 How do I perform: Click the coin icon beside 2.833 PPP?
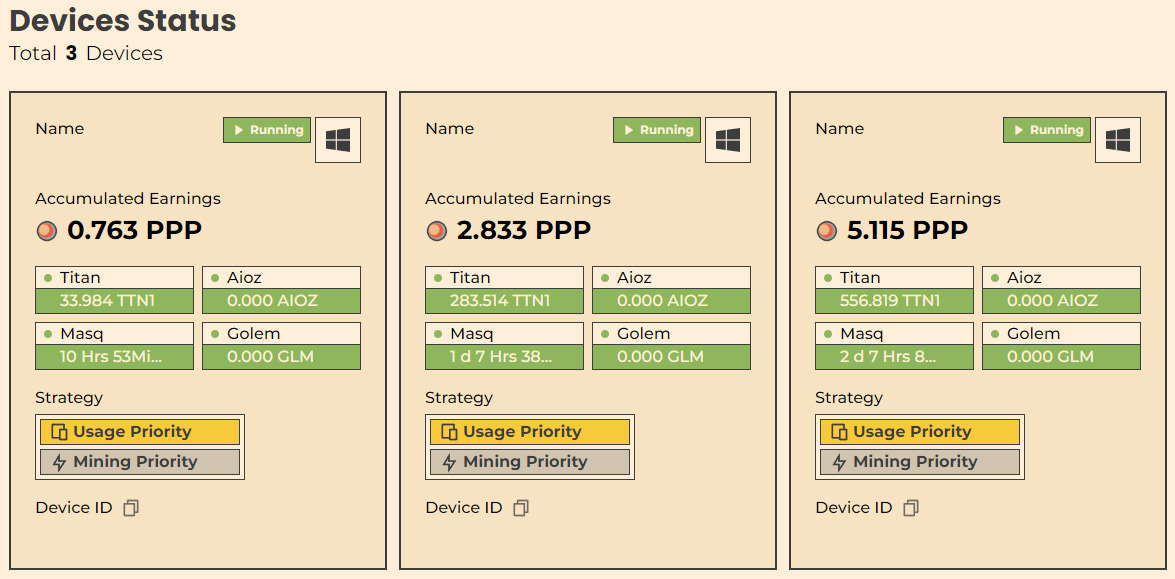coord(436,231)
